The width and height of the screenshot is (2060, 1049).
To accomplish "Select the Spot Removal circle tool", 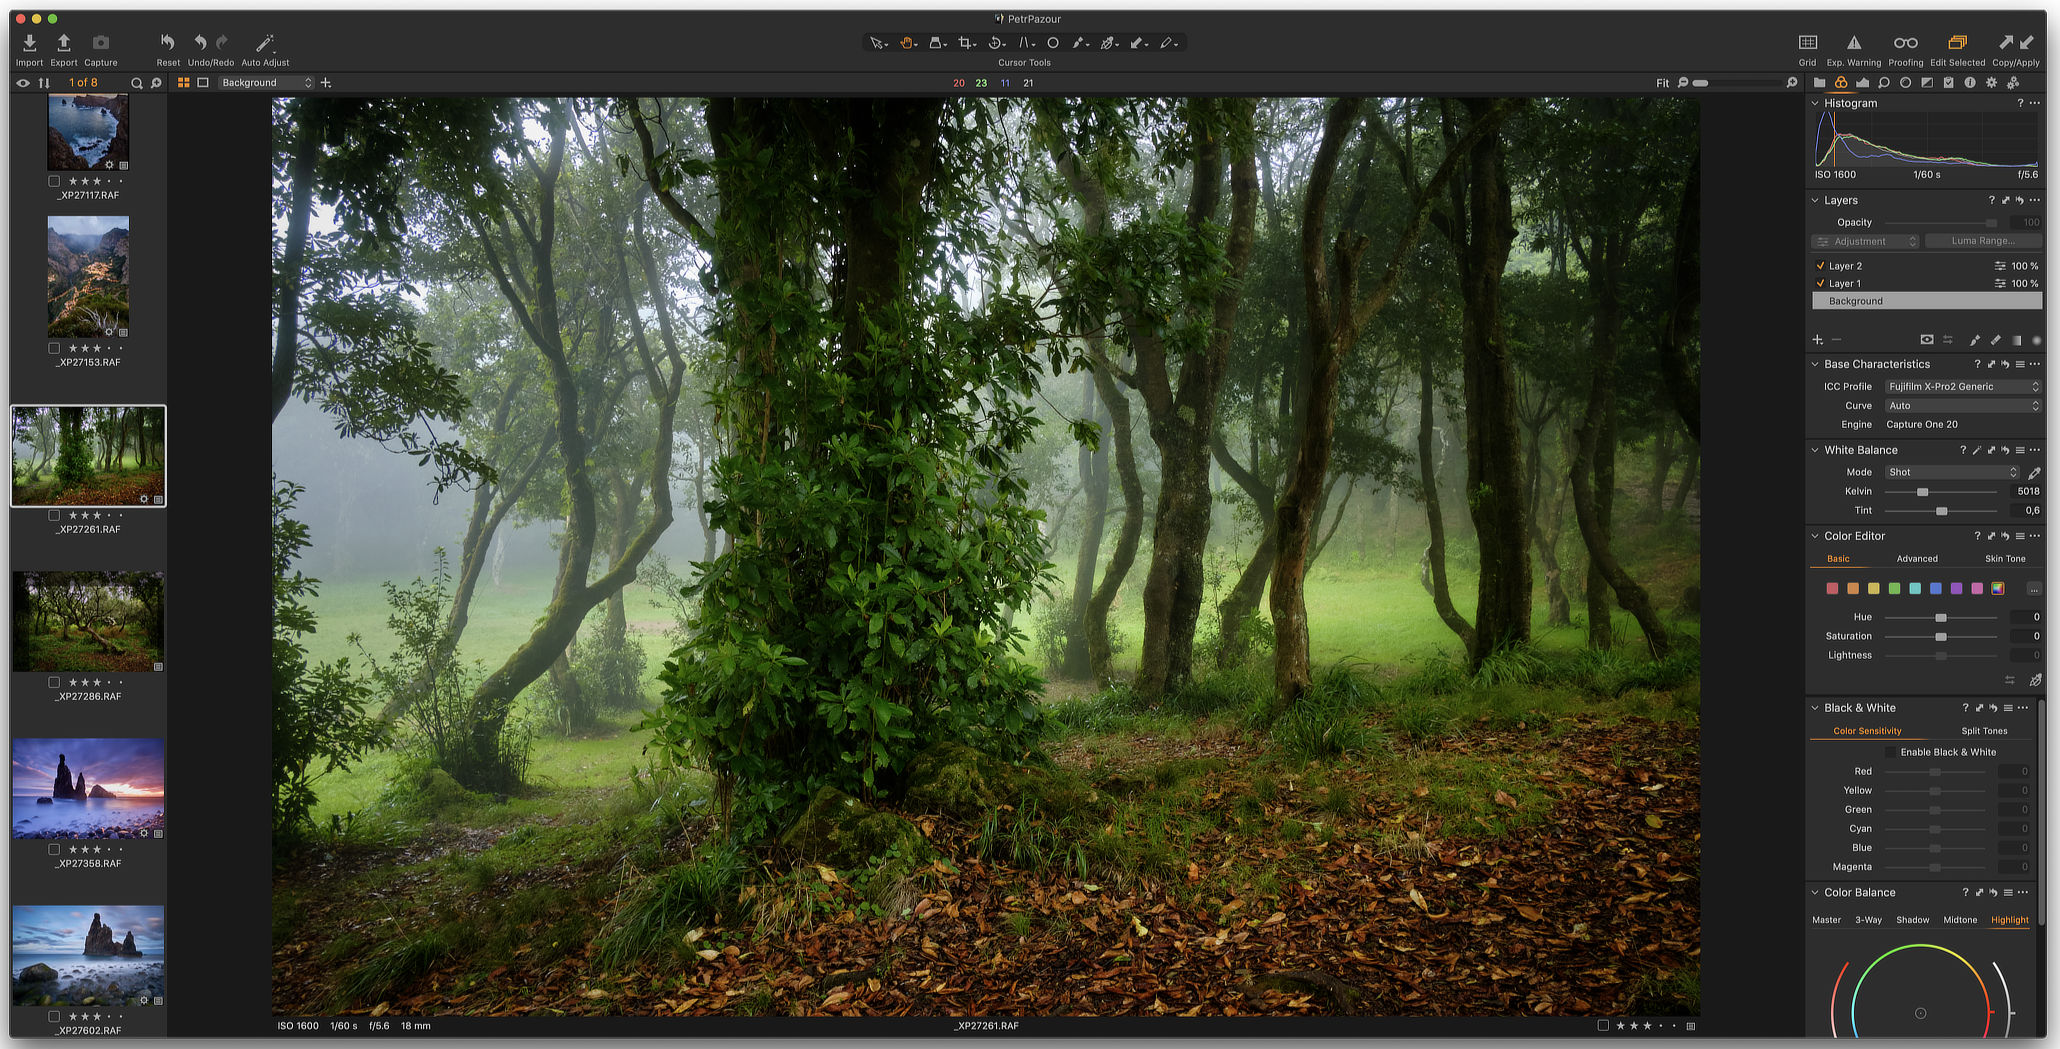I will tap(1053, 43).
